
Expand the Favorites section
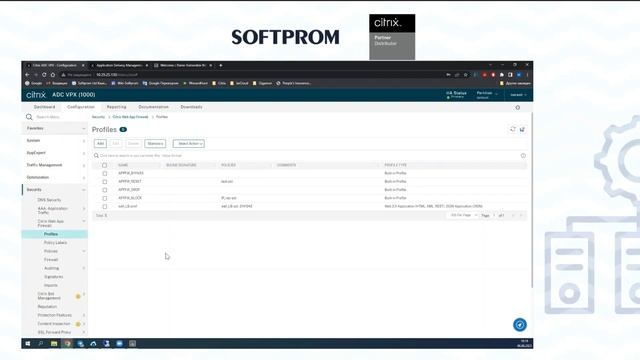[55, 128]
